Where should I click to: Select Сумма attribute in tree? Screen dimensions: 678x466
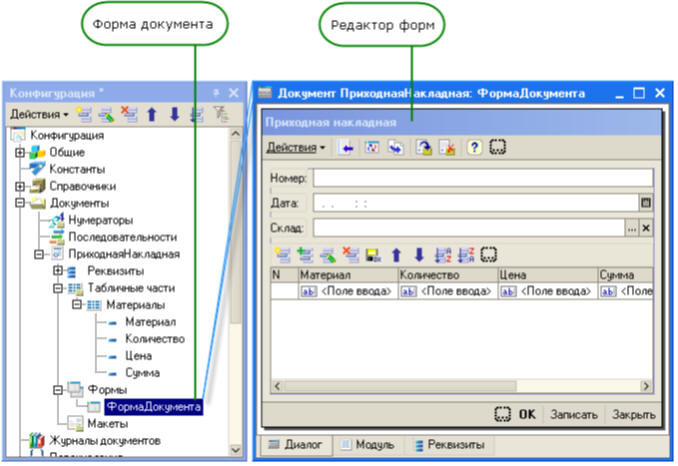tap(142, 373)
